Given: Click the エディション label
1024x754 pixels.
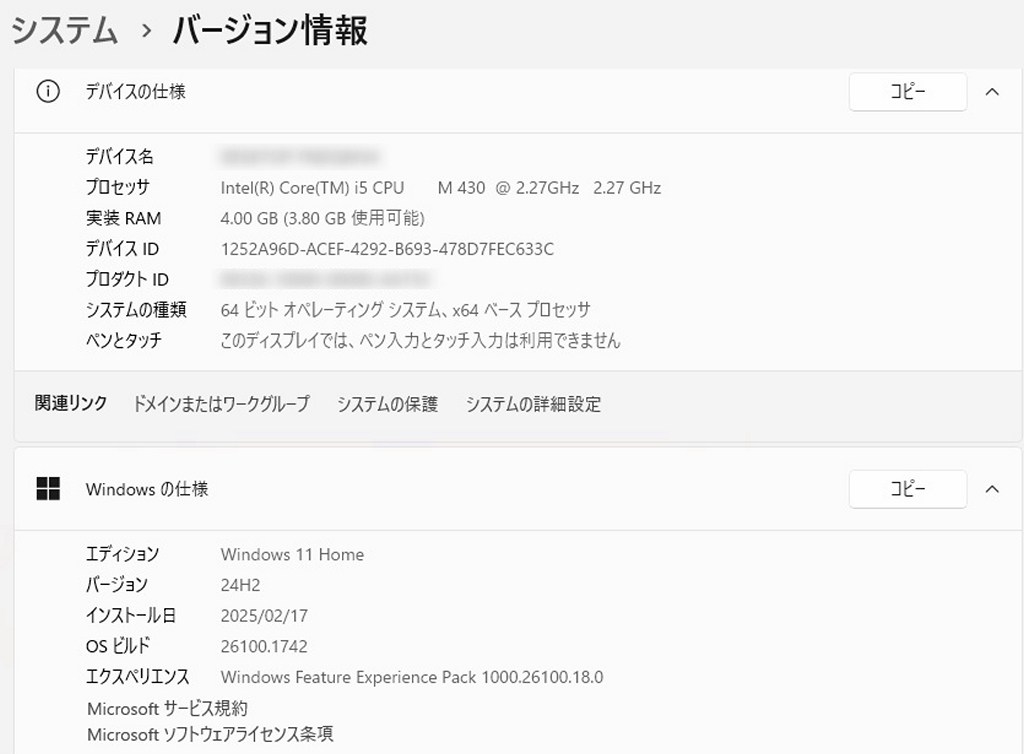Looking at the screenshot, I should tap(122, 554).
